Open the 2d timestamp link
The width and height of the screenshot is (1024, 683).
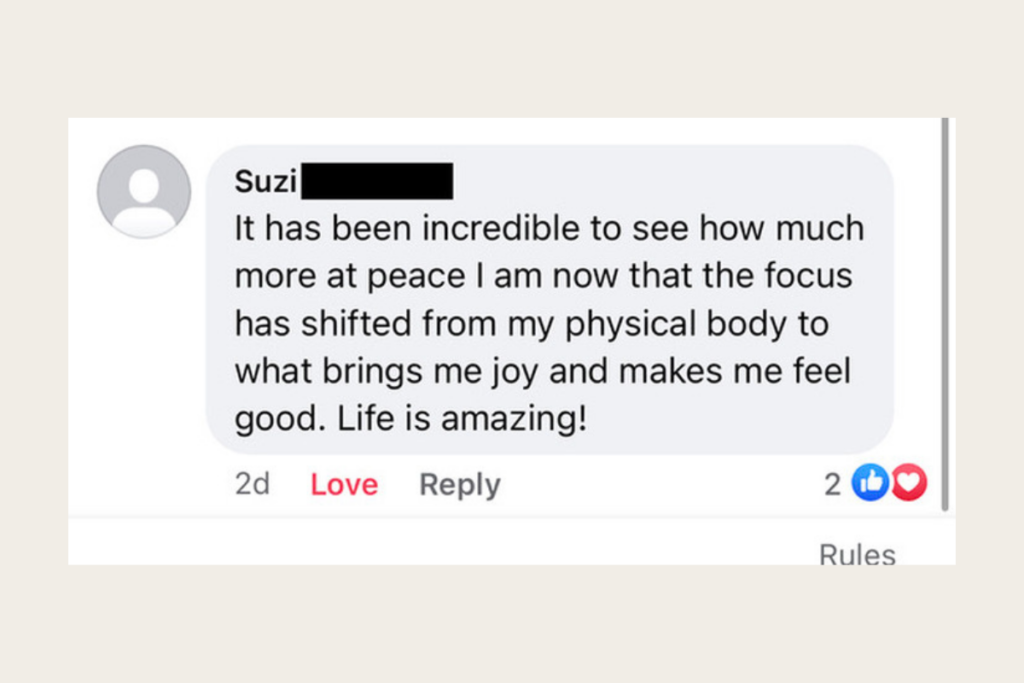tap(252, 484)
